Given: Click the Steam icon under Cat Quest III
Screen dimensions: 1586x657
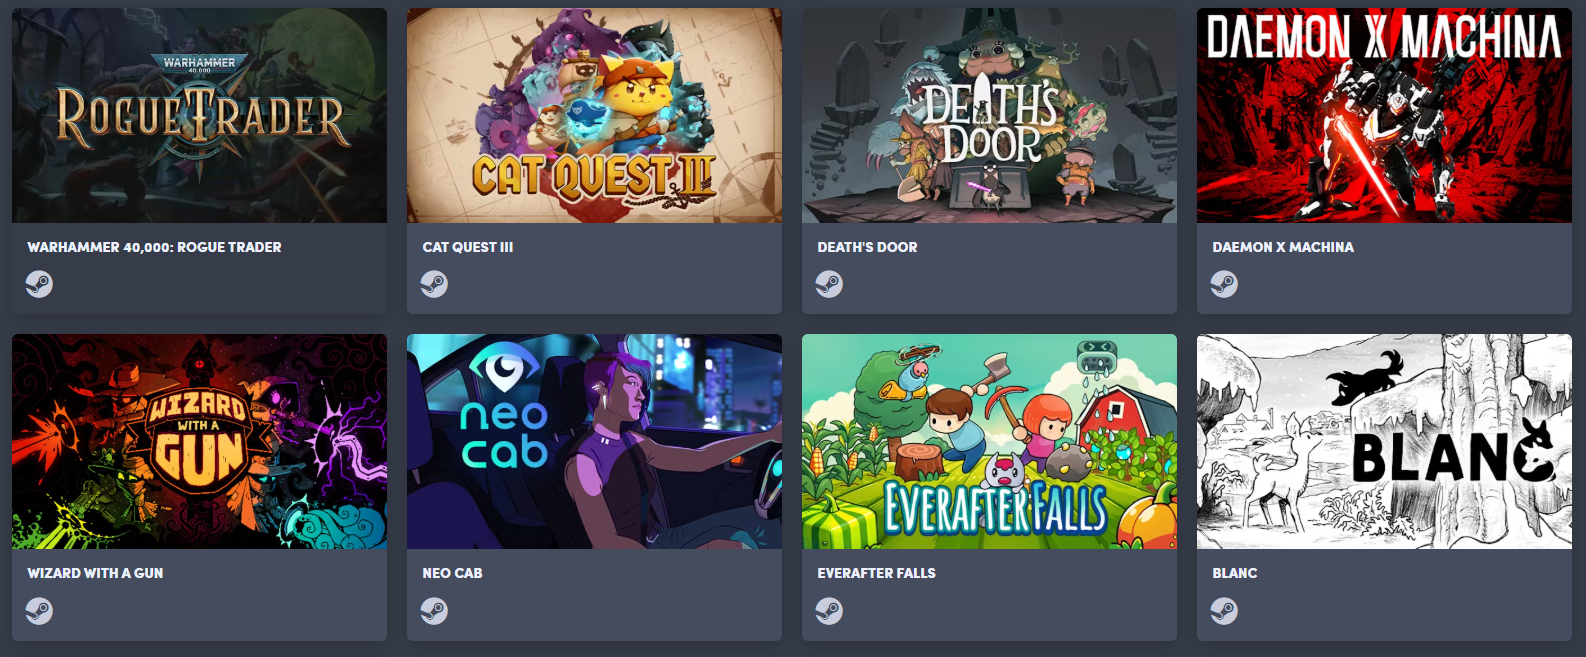Looking at the screenshot, I should pos(434,284).
